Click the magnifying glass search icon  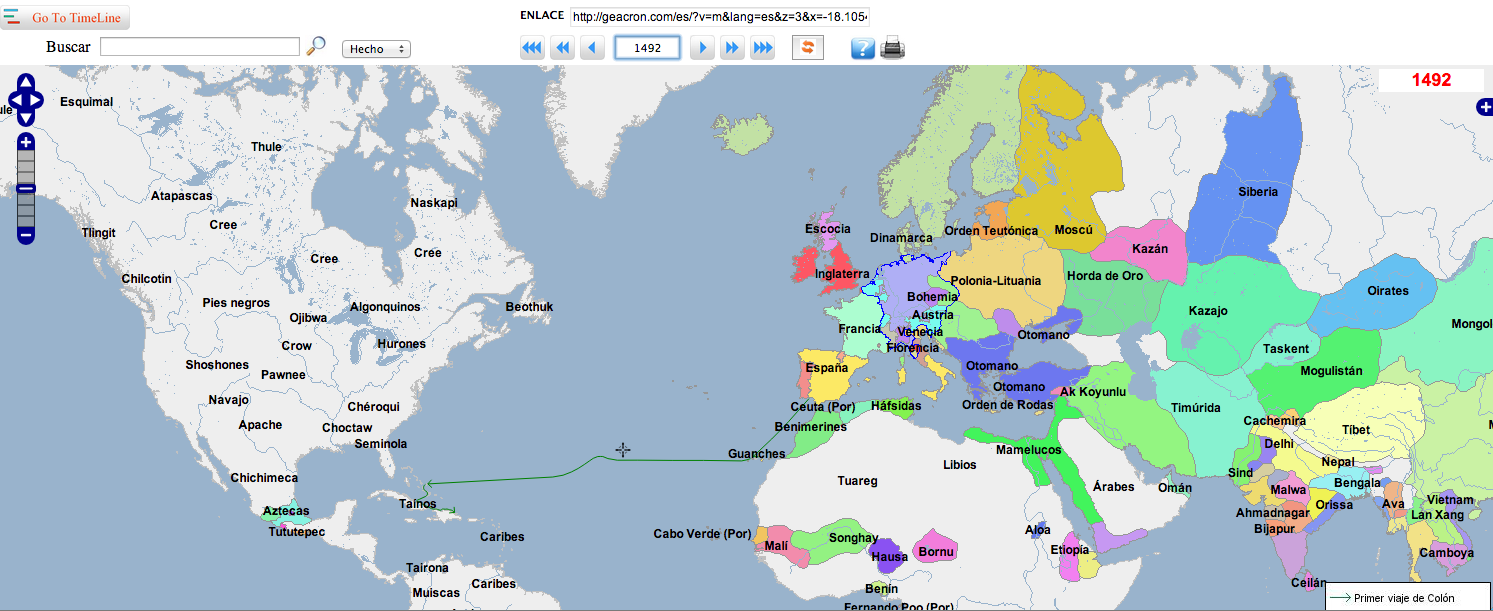[x=317, y=45]
